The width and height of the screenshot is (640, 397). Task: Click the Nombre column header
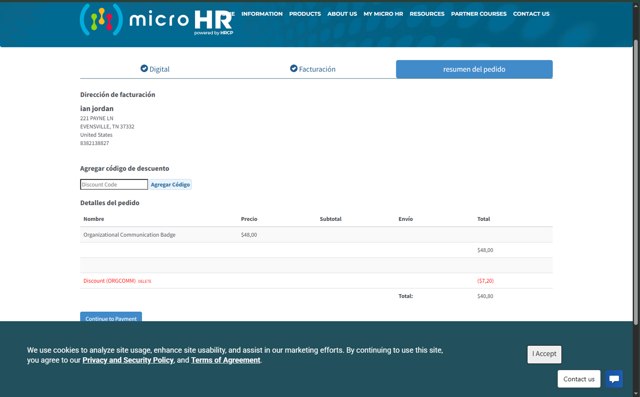click(x=93, y=219)
